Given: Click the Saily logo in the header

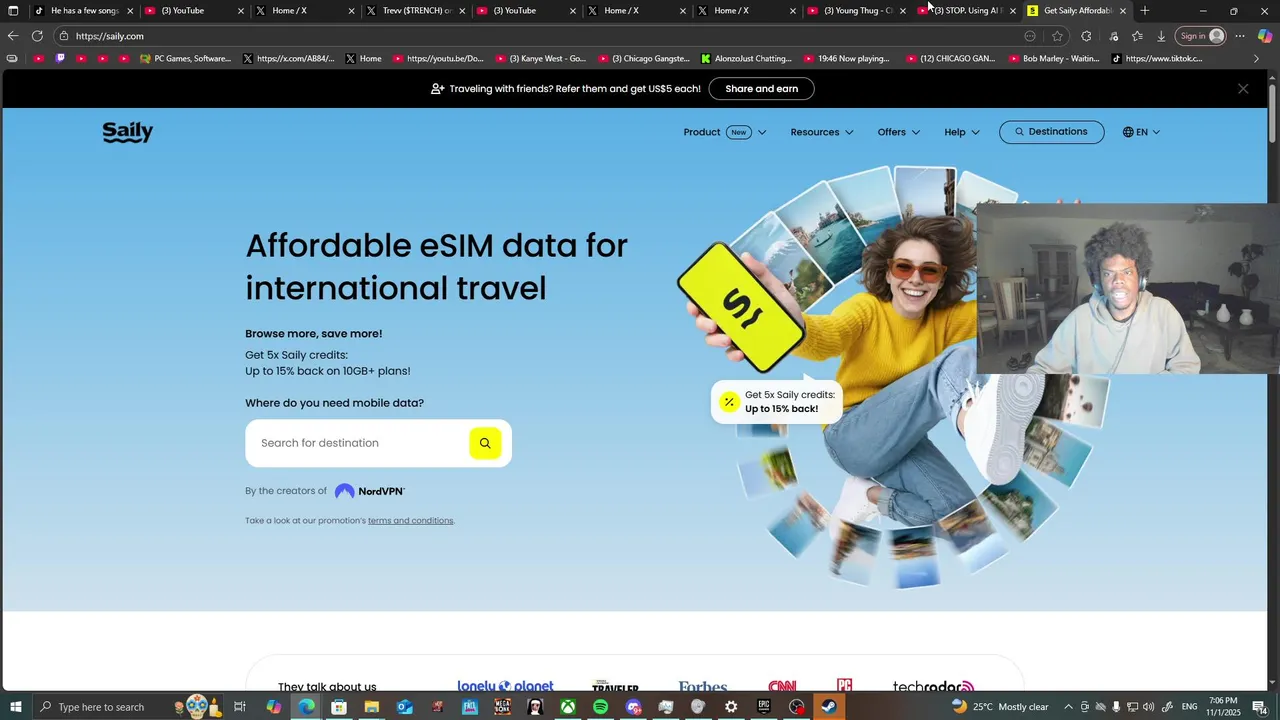Looking at the screenshot, I should [x=127, y=132].
